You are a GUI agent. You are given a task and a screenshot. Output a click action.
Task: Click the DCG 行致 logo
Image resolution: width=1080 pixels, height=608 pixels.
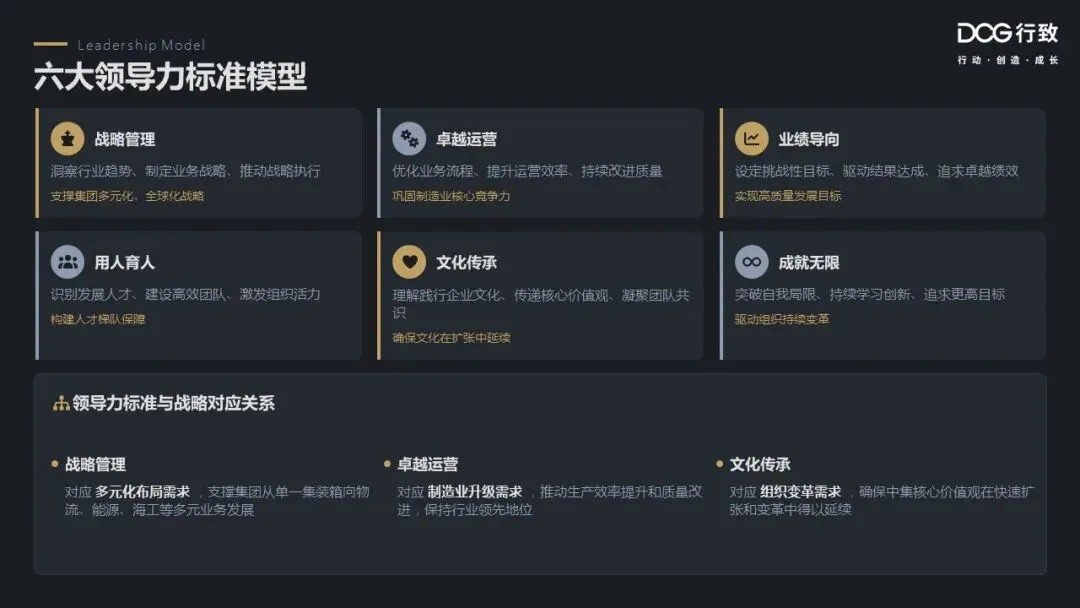tap(1007, 43)
